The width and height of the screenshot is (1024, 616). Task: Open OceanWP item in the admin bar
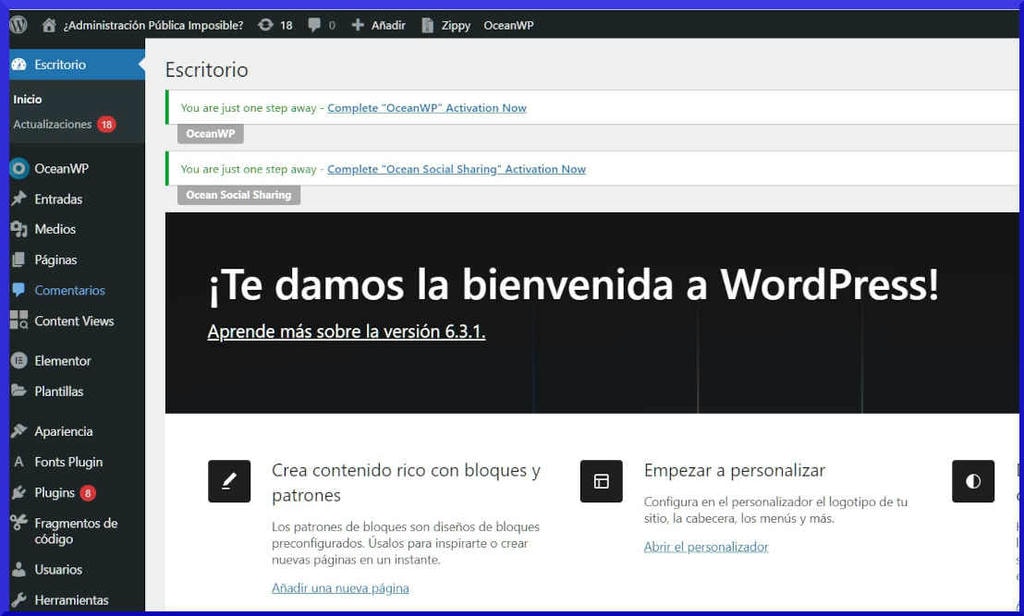coord(509,25)
